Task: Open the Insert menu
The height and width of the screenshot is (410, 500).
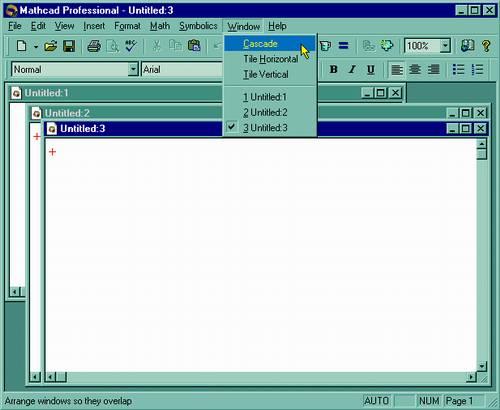Action: pyautogui.click(x=94, y=26)
